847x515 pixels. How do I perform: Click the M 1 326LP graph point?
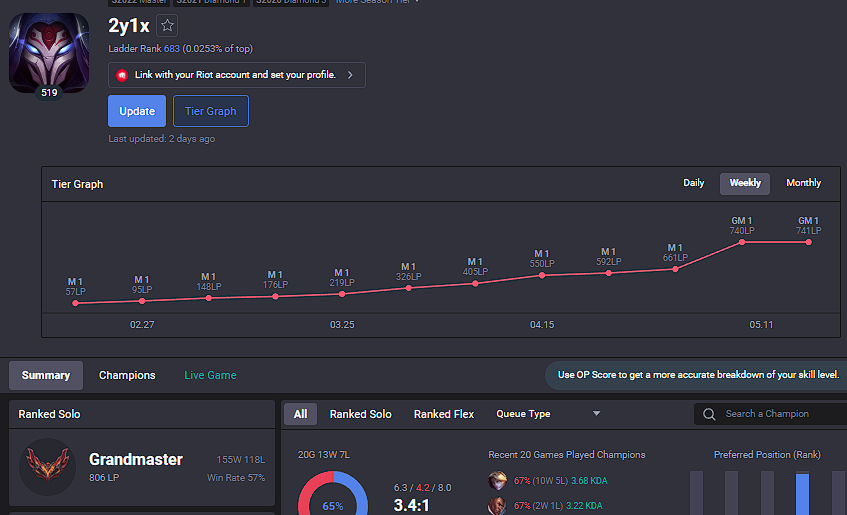click(x=408, y=288)
